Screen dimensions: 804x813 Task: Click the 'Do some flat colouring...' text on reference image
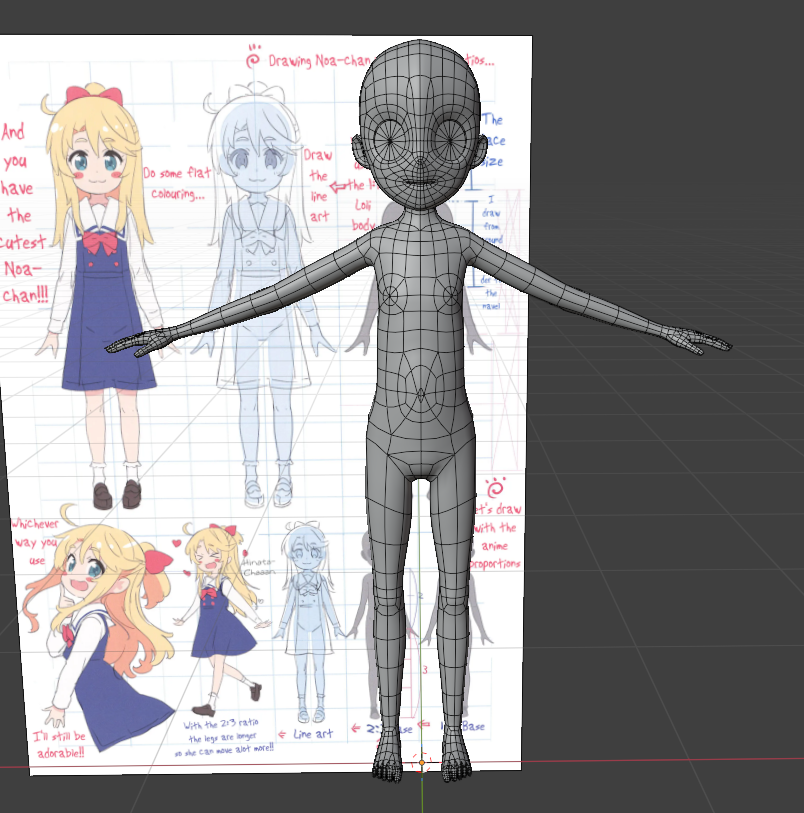tap(177, 183)
